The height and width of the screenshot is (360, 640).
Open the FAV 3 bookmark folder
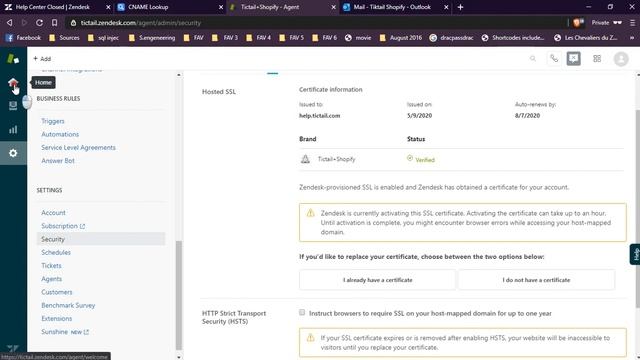click(x=225, y=38)
